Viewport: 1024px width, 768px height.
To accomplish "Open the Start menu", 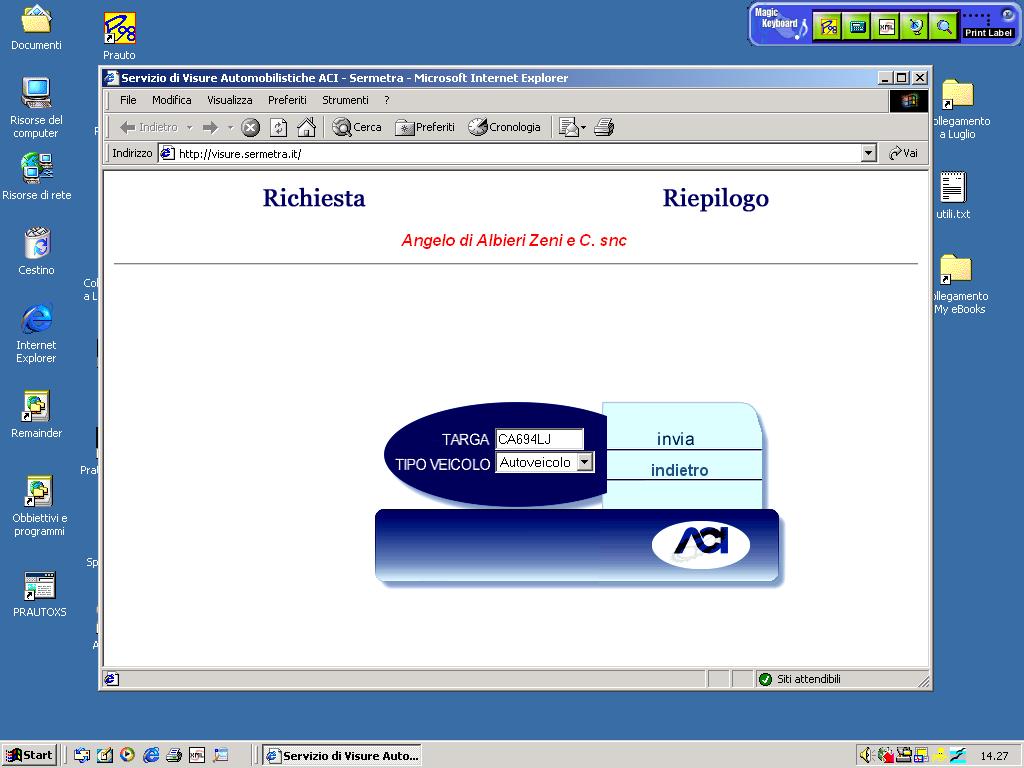I will click(x=29, y=755).
